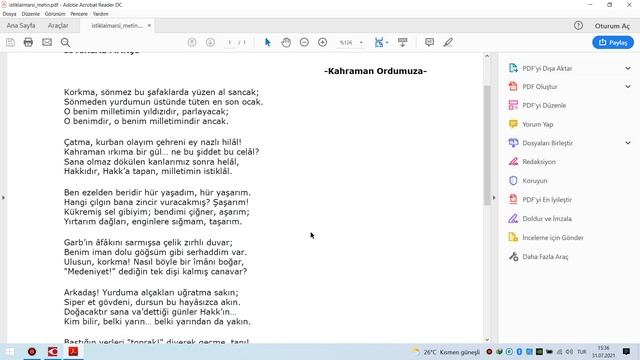The image size is (640, 360).
Task: Click the Fit page width icon
Action: pos(379,42)
